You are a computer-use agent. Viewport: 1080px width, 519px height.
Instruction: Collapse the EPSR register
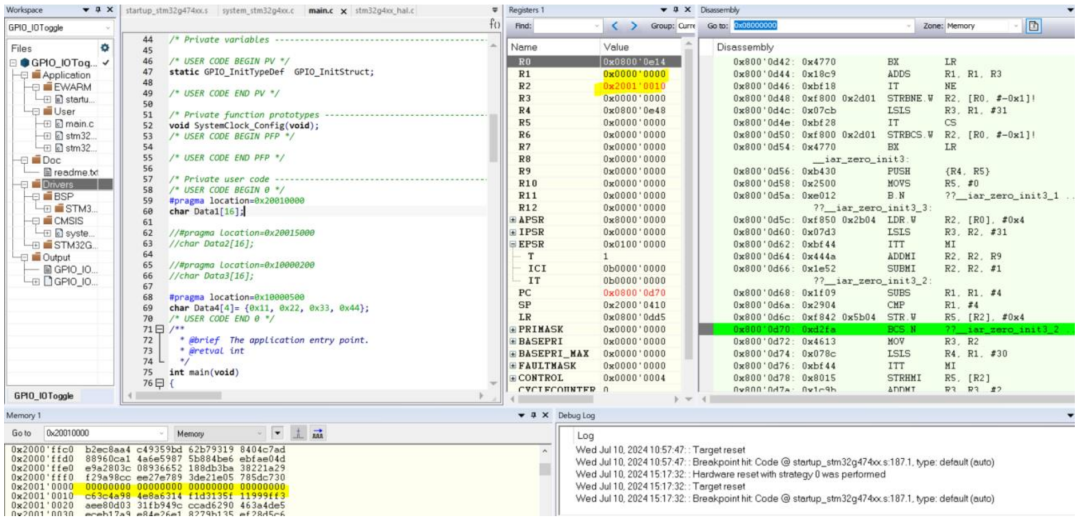512,244
